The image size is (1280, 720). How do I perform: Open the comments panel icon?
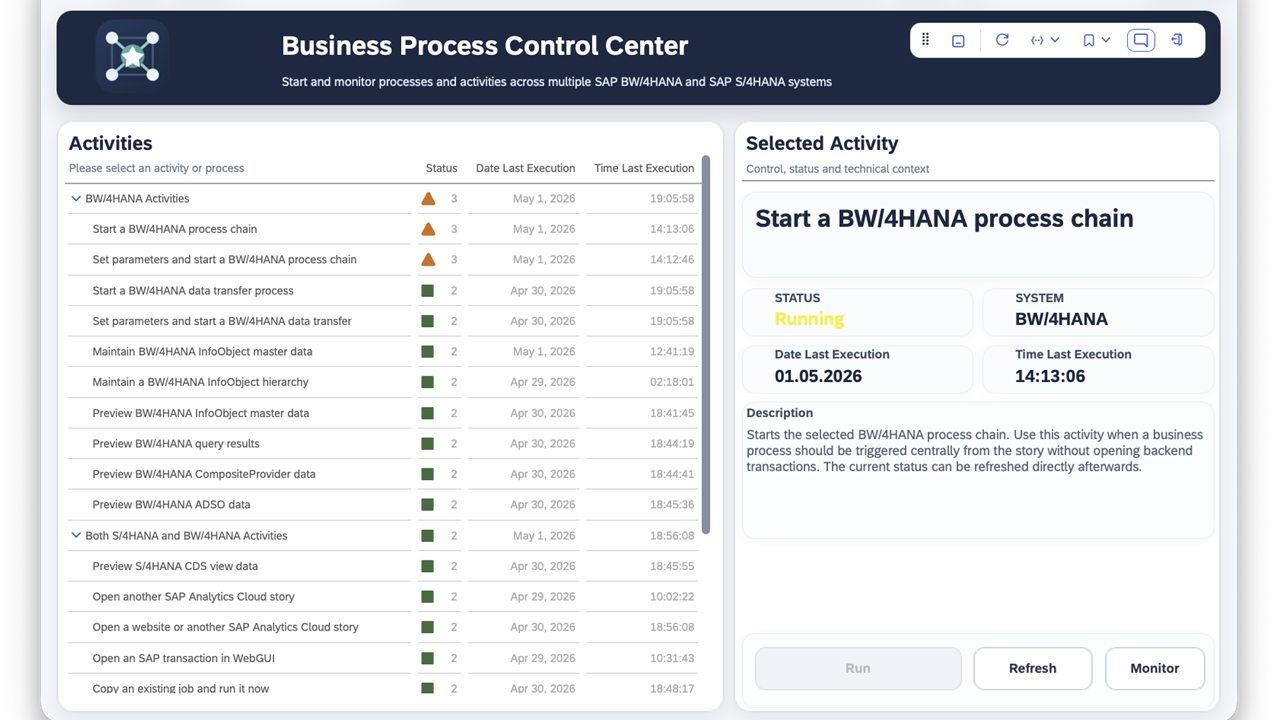(x=1140, y=40)
